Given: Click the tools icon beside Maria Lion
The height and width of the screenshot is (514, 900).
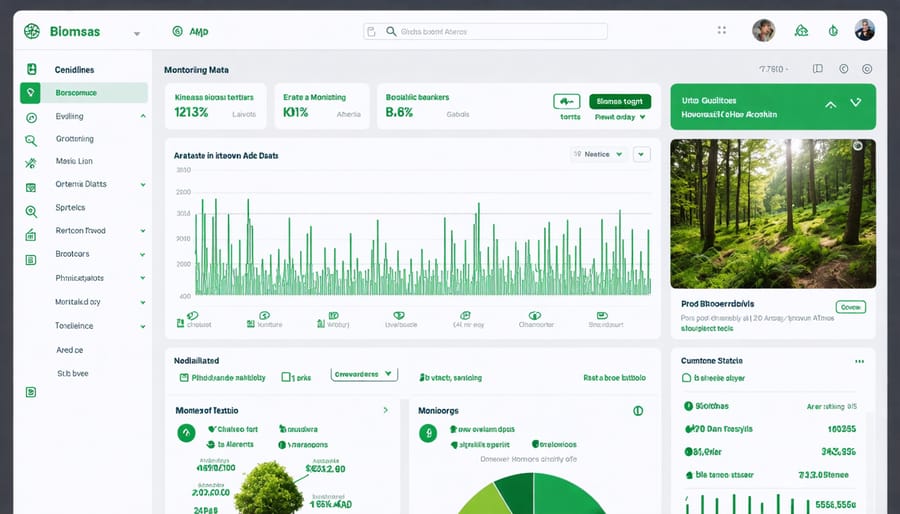Looking at the screenshot, I should (31, 163).
